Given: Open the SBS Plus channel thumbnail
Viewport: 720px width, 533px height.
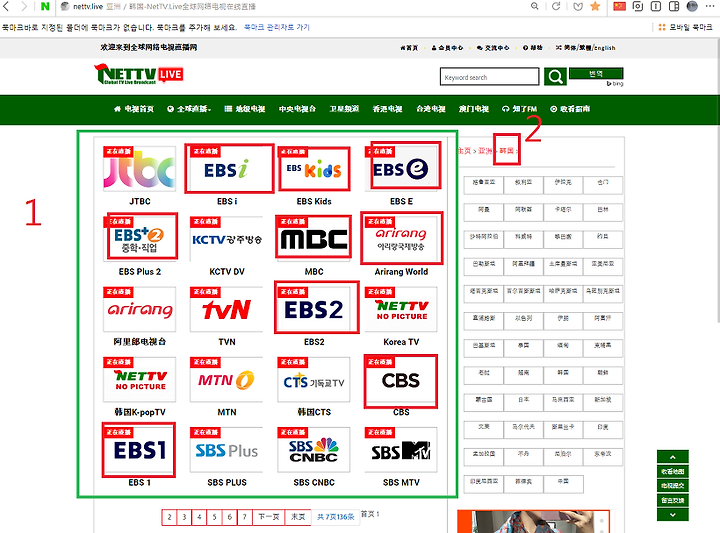Looking at the screenshot, I should (x=226, y=449).
